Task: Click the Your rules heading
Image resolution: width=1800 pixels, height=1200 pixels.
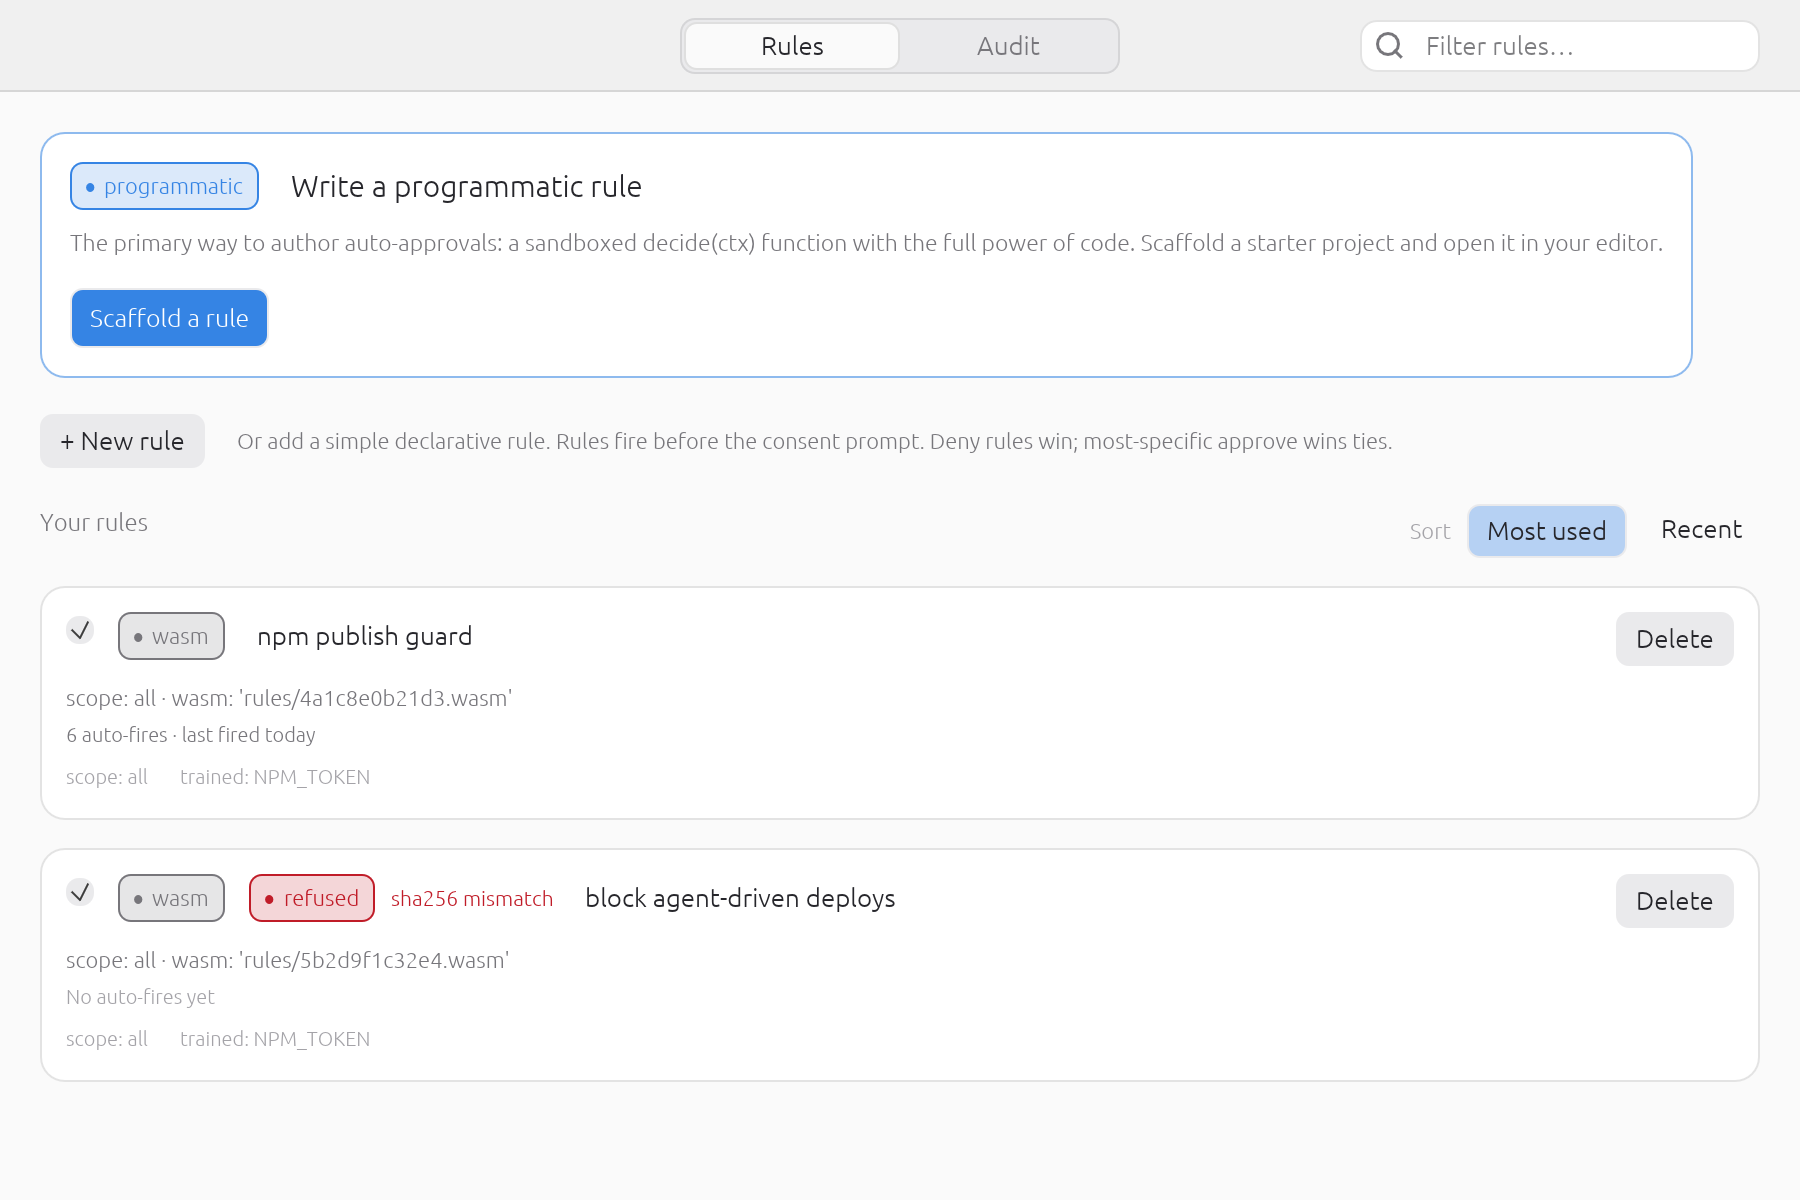Action: pyautogui.click(x=94, y=522)
